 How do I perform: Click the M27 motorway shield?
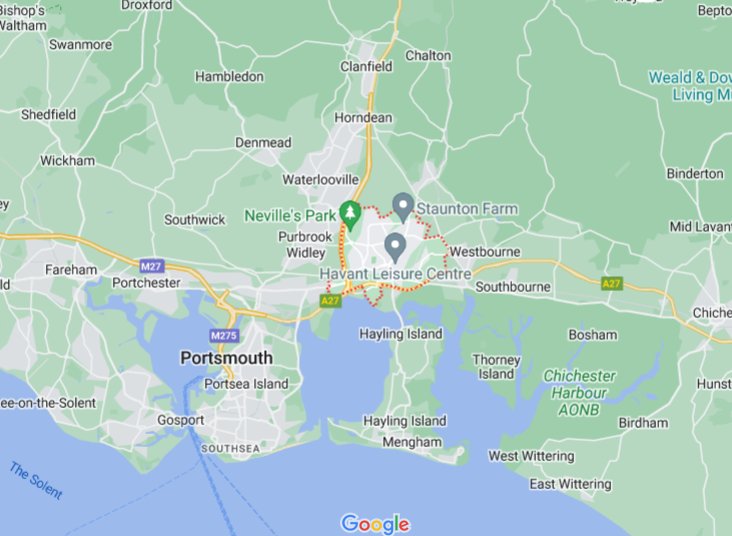[x=152, y=267]
